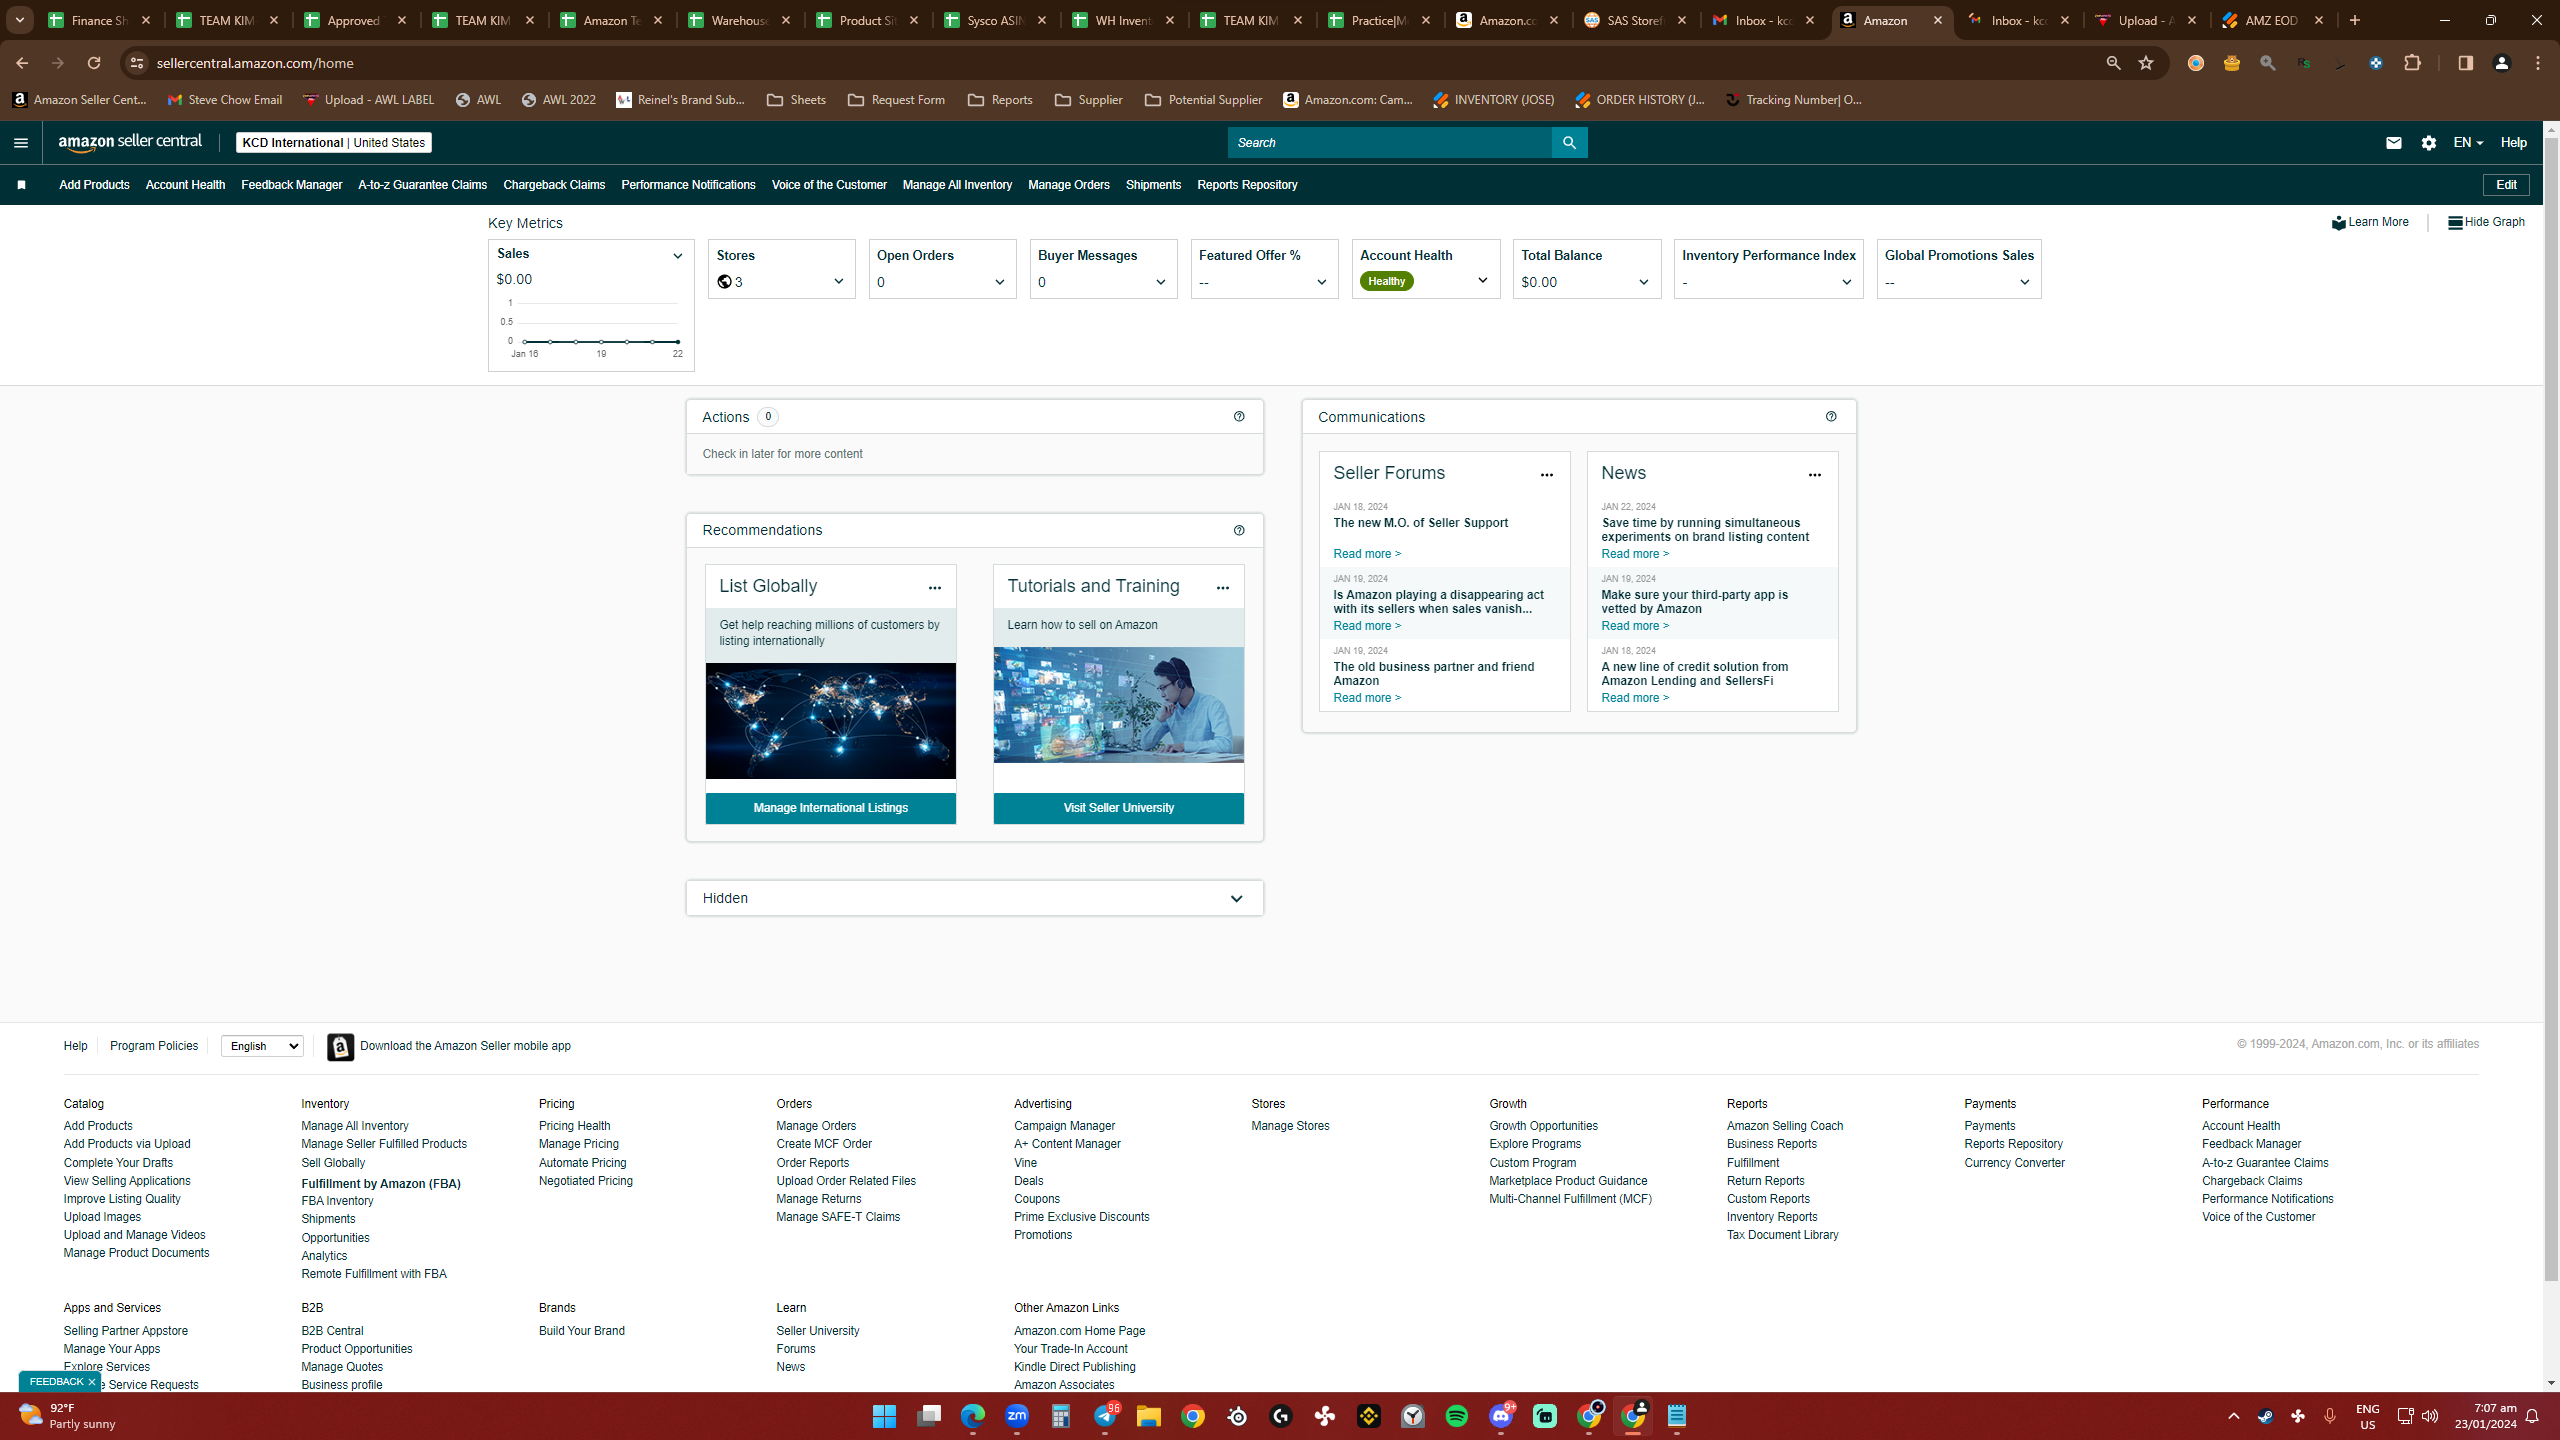Open Manage Orders in favorites bar
Screen dimensions: 2560x1440
tap(1068, 185)
